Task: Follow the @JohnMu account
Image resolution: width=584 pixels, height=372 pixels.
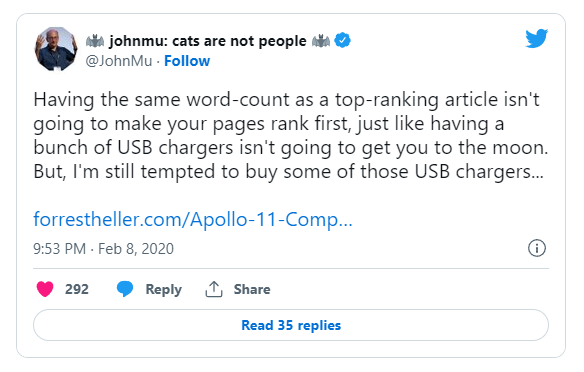Action: pyautogui.click(x=187, y=61)
